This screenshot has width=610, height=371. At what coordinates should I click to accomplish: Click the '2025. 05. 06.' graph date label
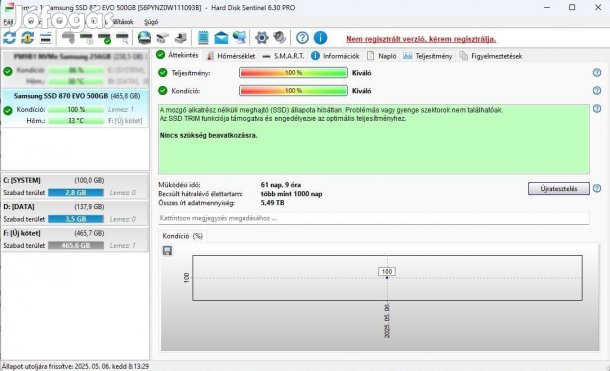point(387,321)
